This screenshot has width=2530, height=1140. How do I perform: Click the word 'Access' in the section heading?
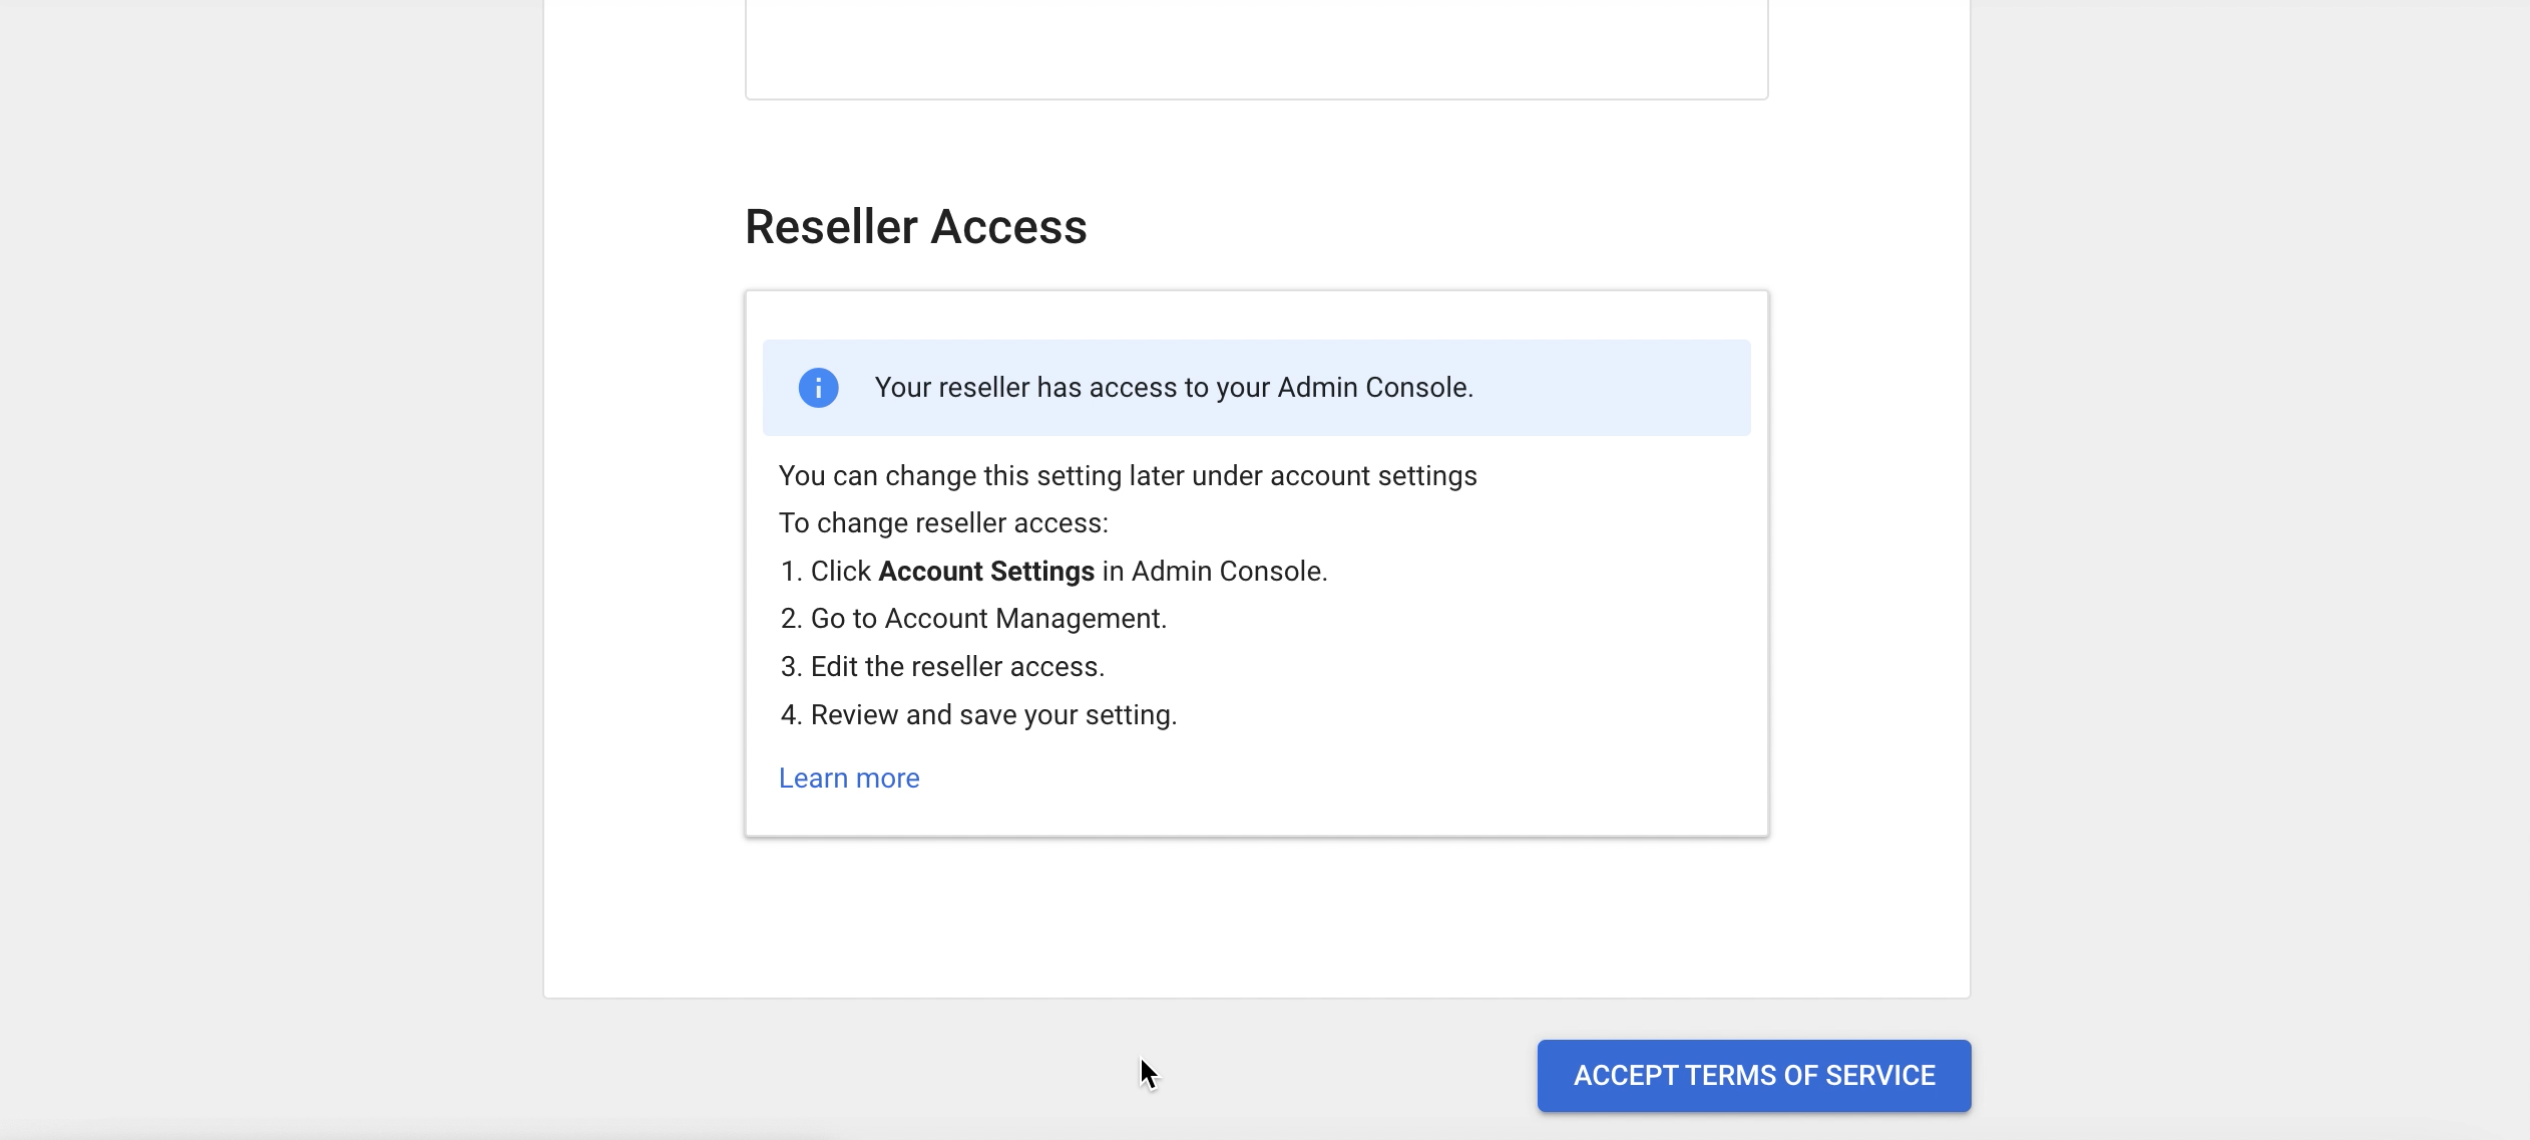coord(1008,226)
